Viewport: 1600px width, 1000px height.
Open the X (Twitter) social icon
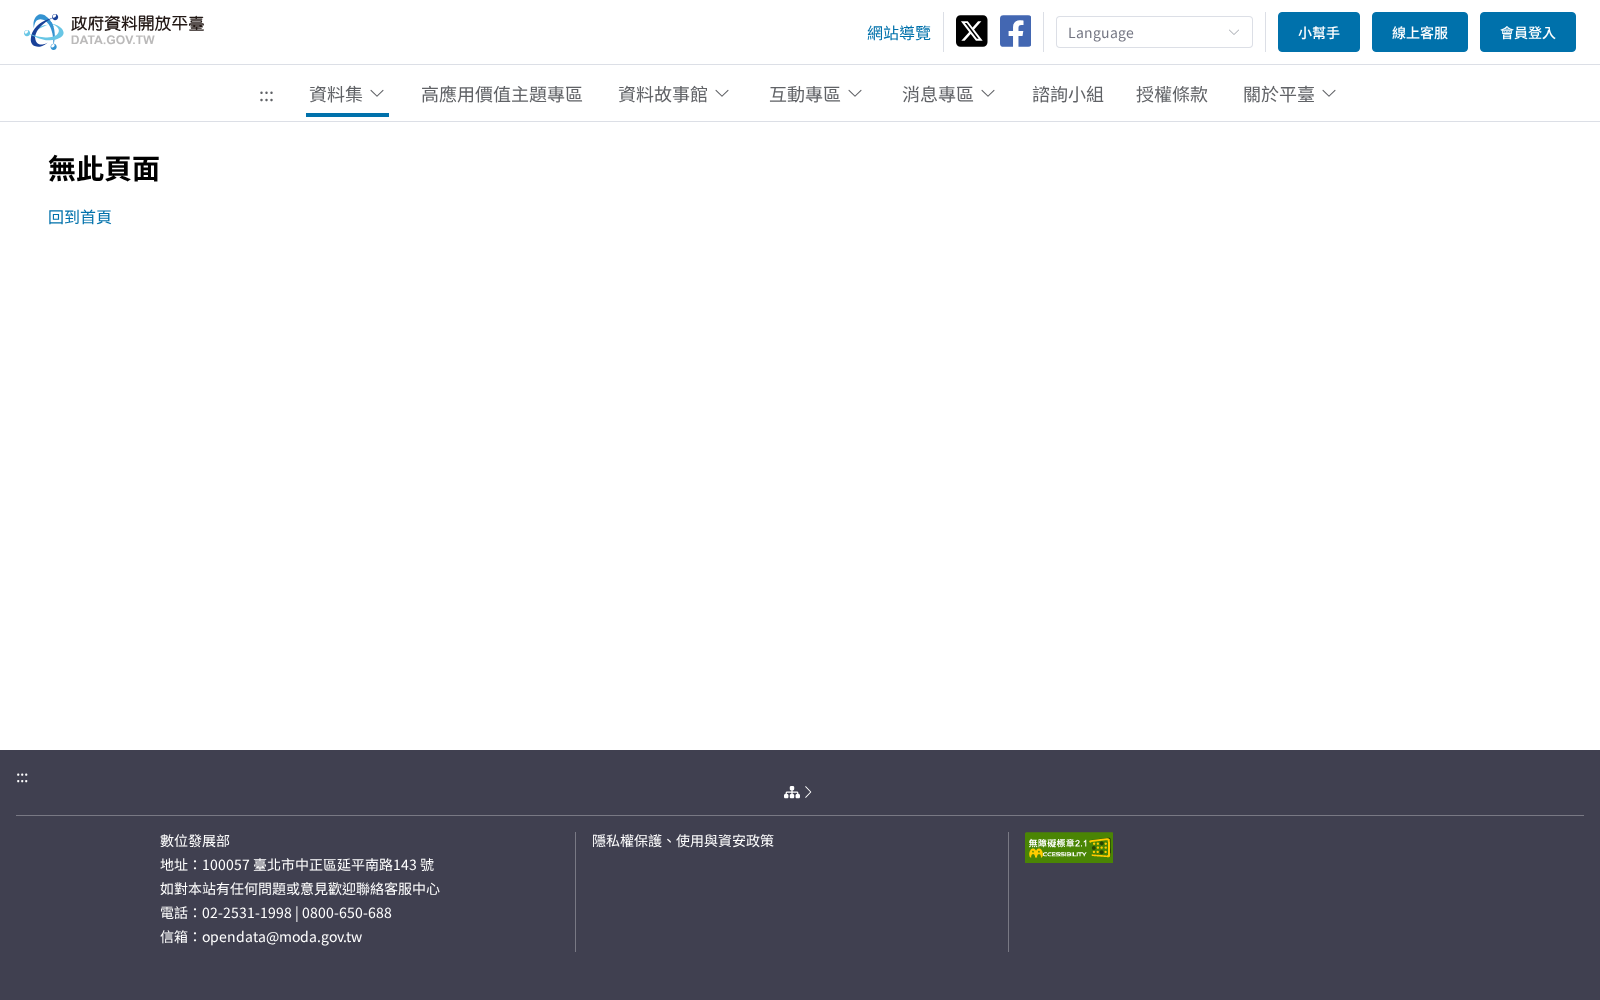coord(971,31)
